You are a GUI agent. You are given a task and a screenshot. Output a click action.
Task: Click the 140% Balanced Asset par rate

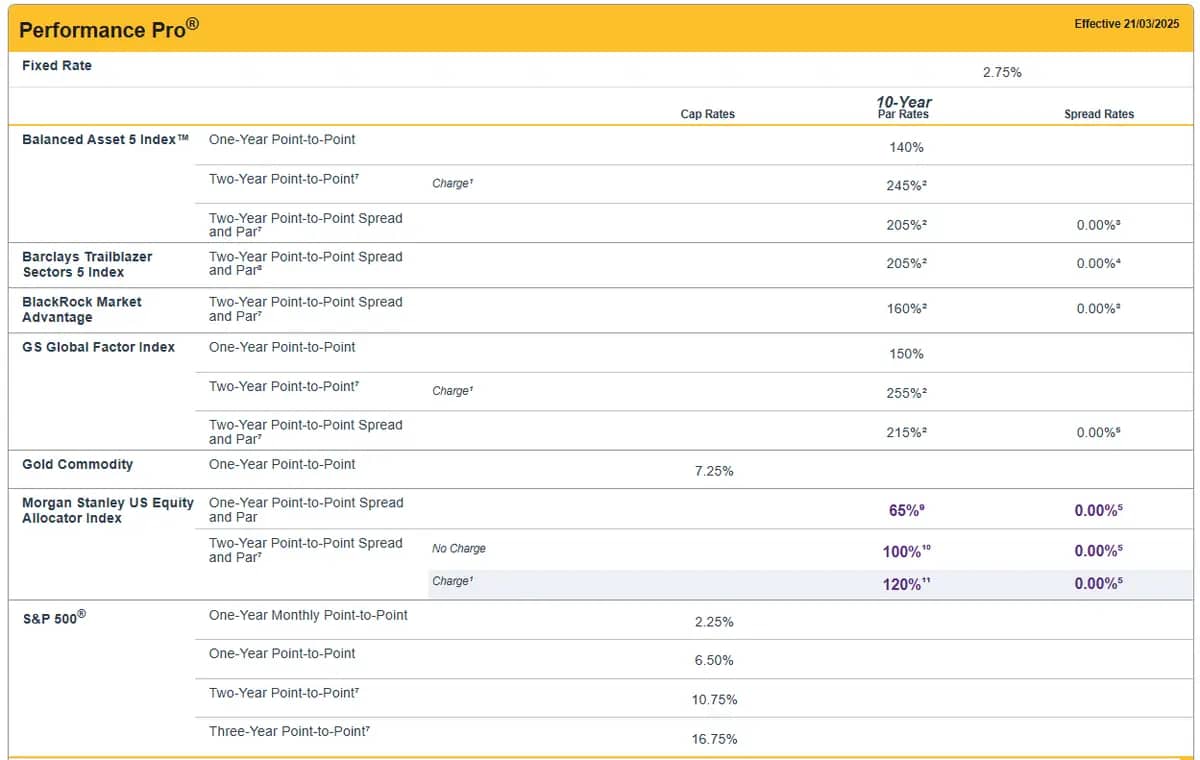coord(905,147)
